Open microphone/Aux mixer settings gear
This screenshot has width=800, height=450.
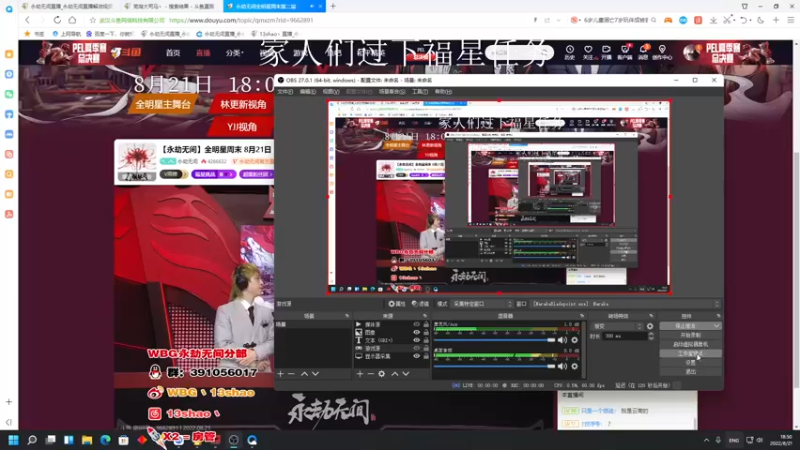pyautogui.click(x=574, y=340)
